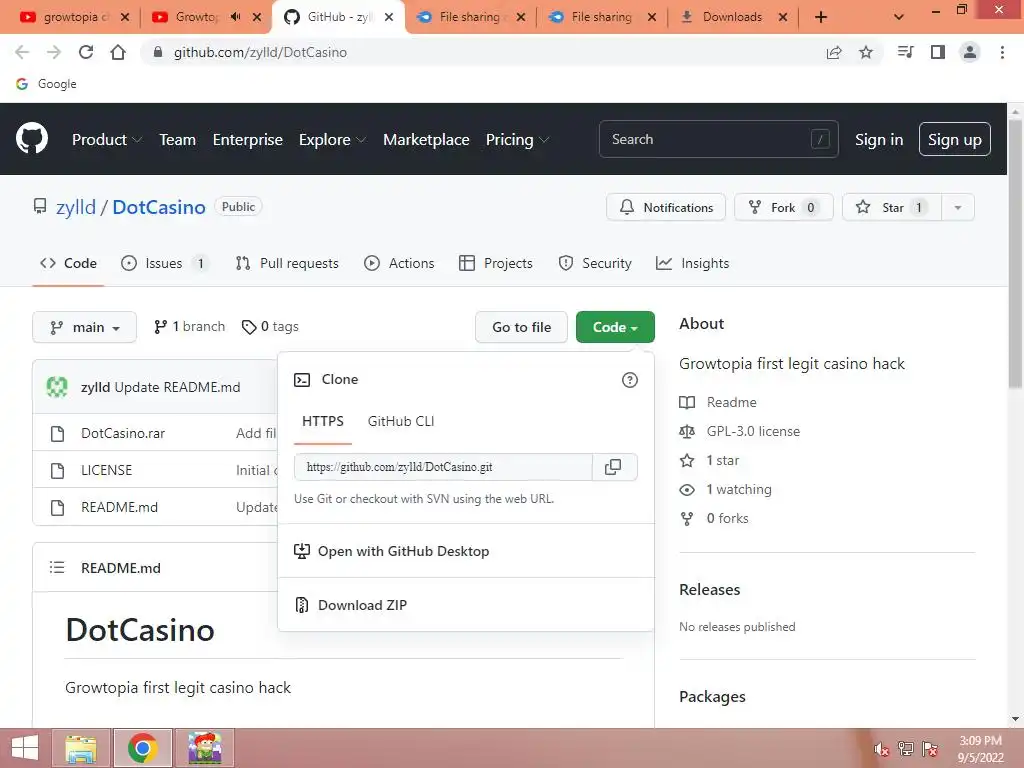Expand the Pricing menu
The width and height of the screenshot is (1024, 768).
click(517, 140)
